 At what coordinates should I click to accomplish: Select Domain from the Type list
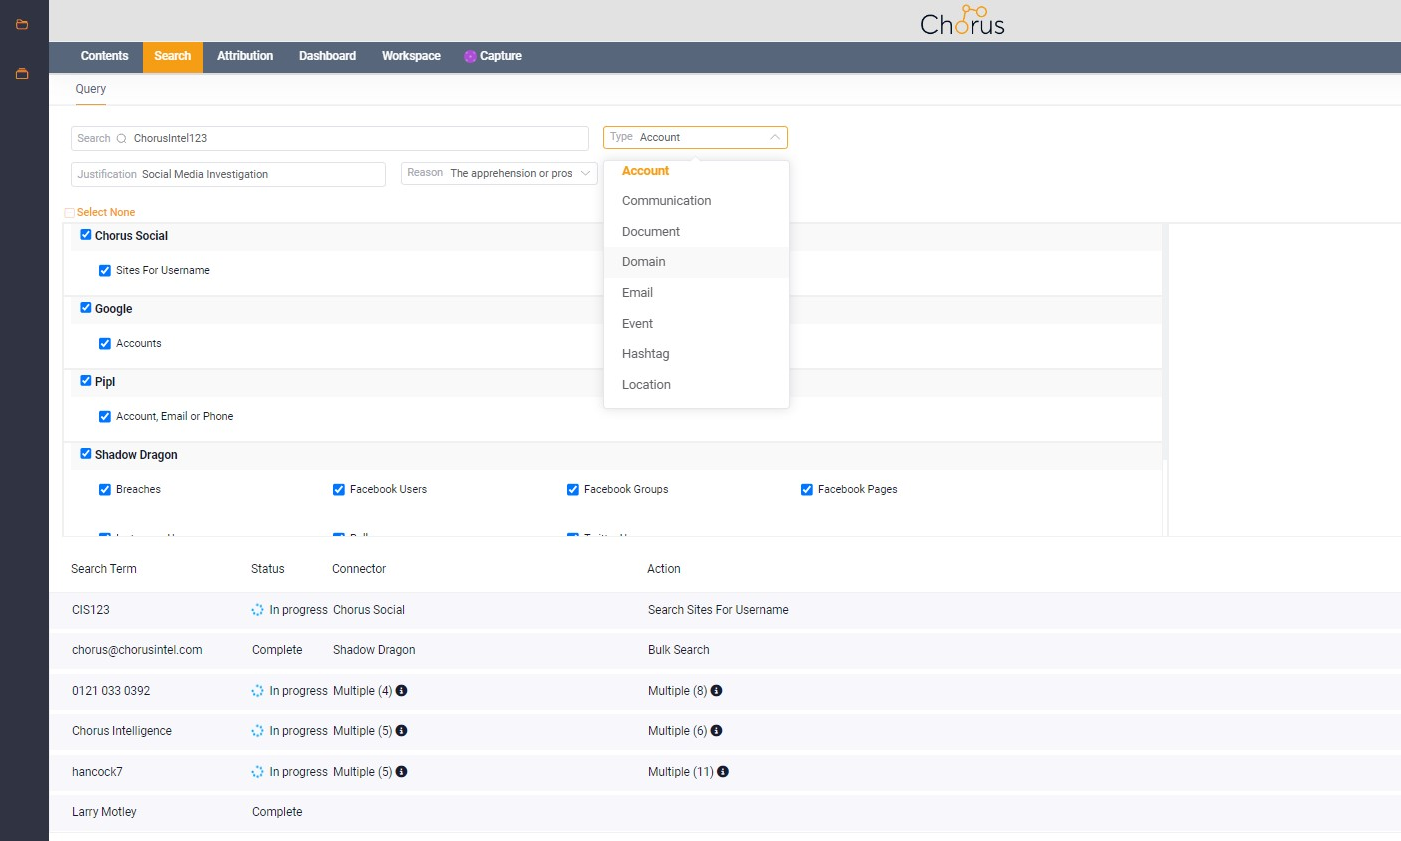tap(644, 262)
